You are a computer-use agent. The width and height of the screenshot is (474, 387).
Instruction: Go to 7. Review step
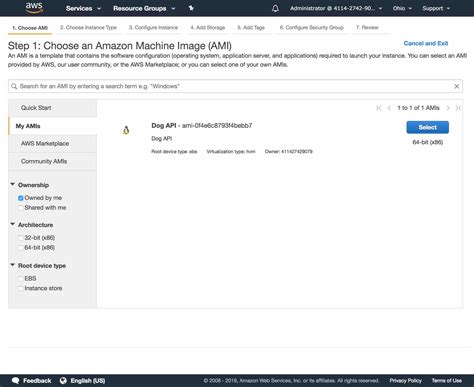click(367, 28)
